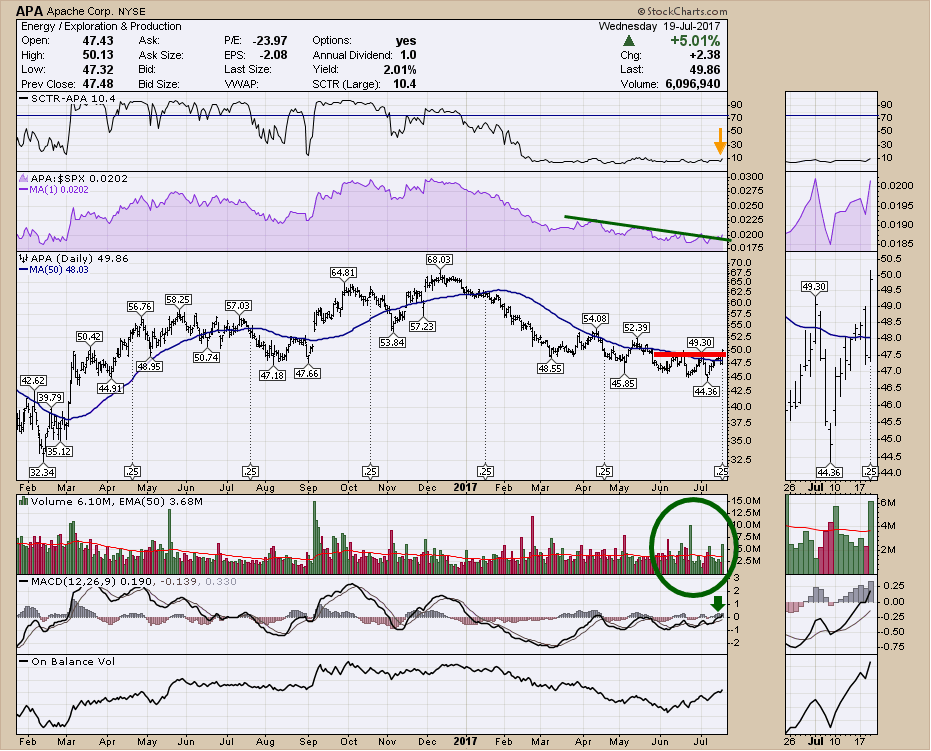Click the On Balance Vol legend label
This screenshot has height=751, width=931.
[x=67, y=661]
